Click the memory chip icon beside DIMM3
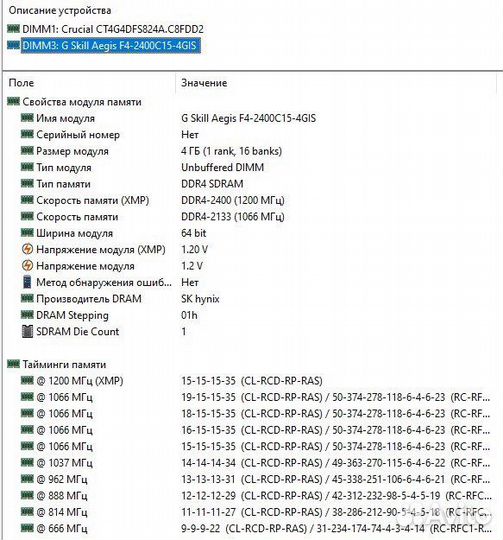 click(x=13, y=45)
